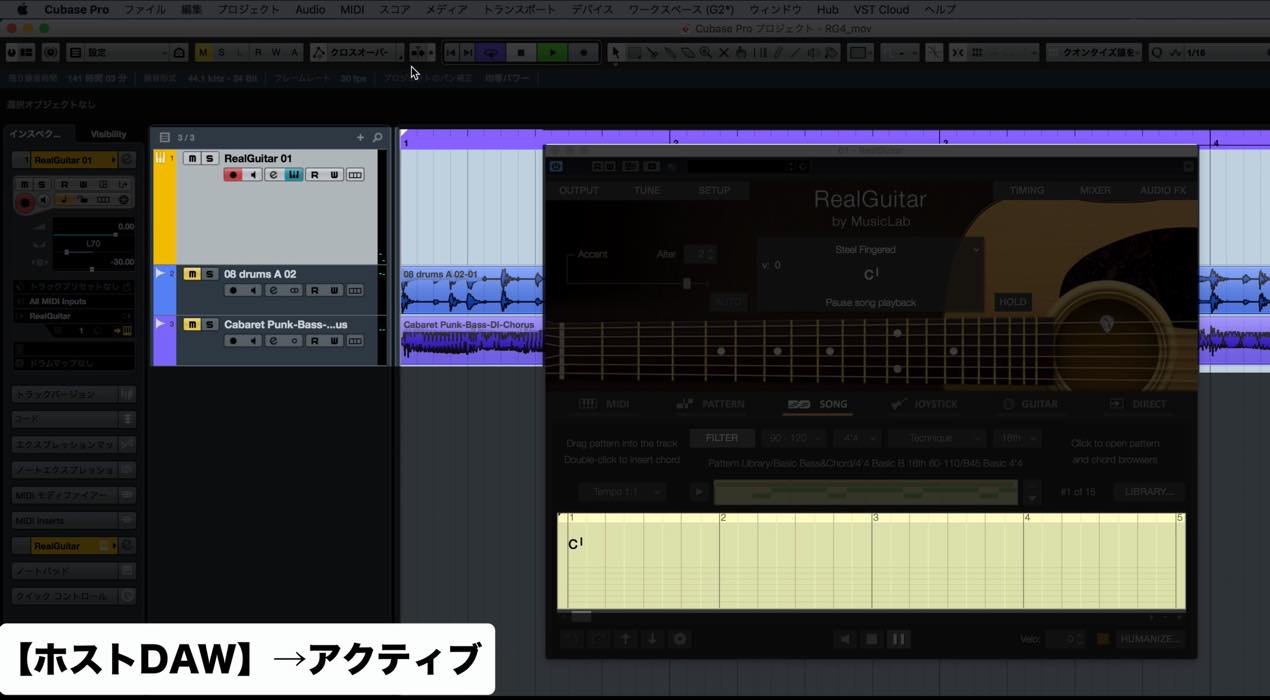Open the Technique dropdown
Viewport: 1270px width, 700px height.
(937, 438)
